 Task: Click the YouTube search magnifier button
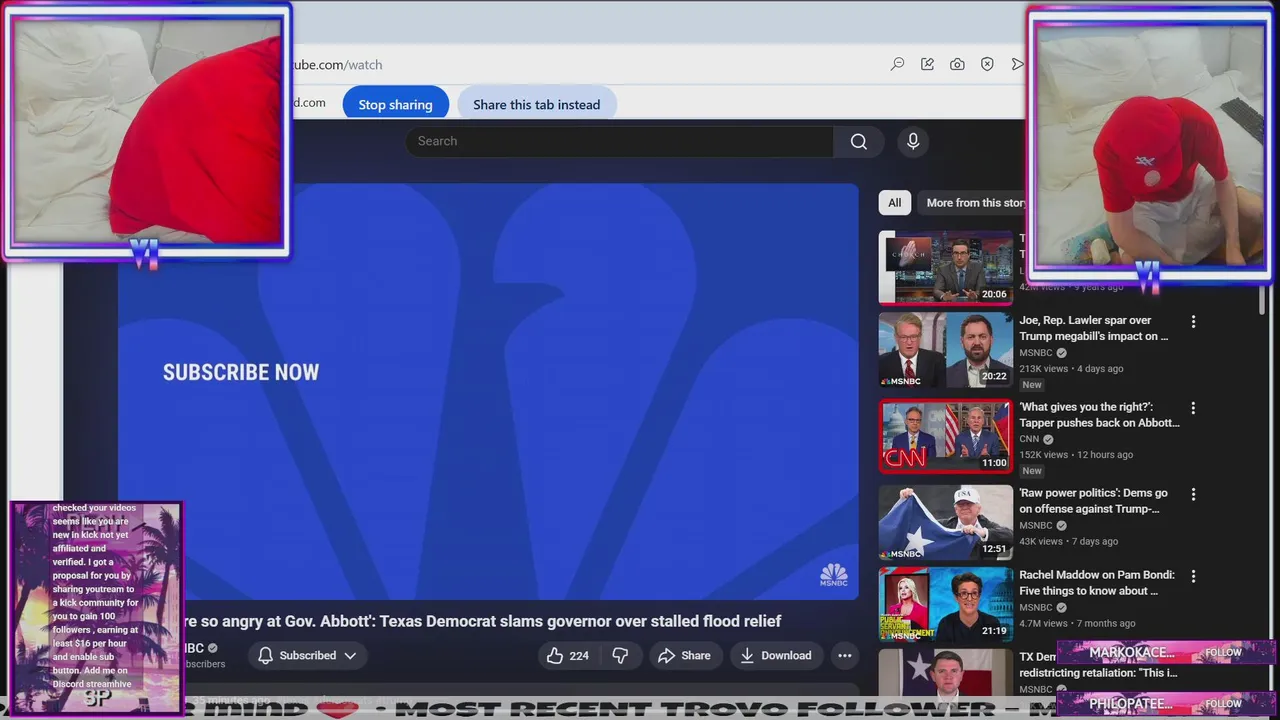(858, 141)
